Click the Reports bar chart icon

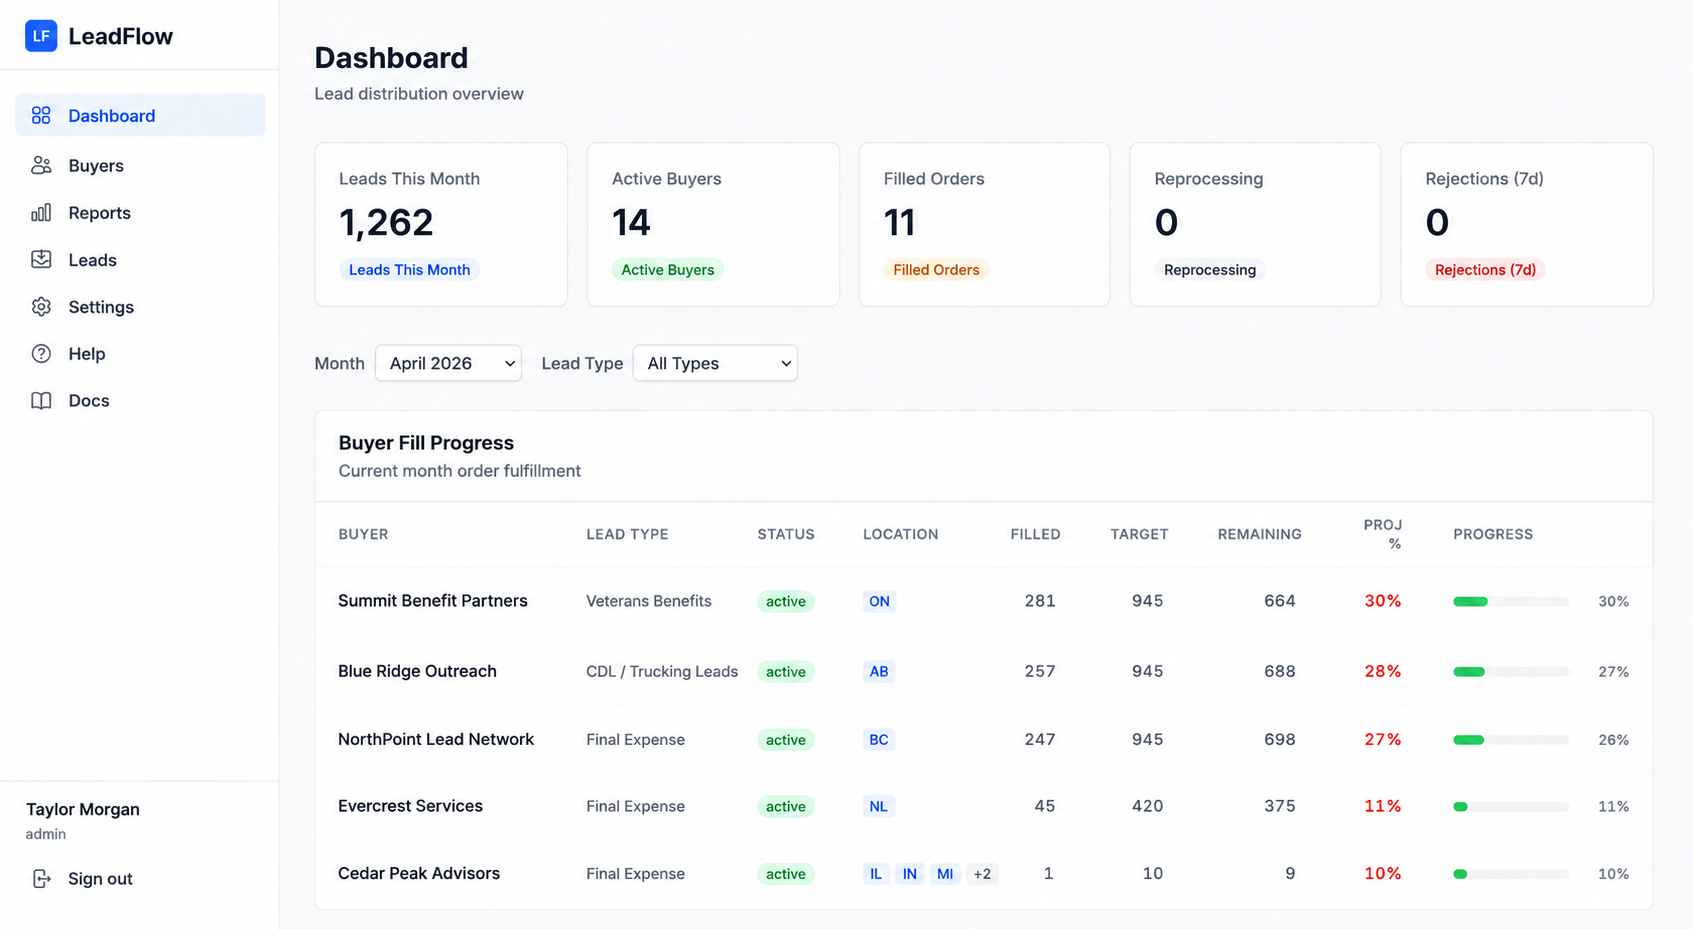click(41, 212)
